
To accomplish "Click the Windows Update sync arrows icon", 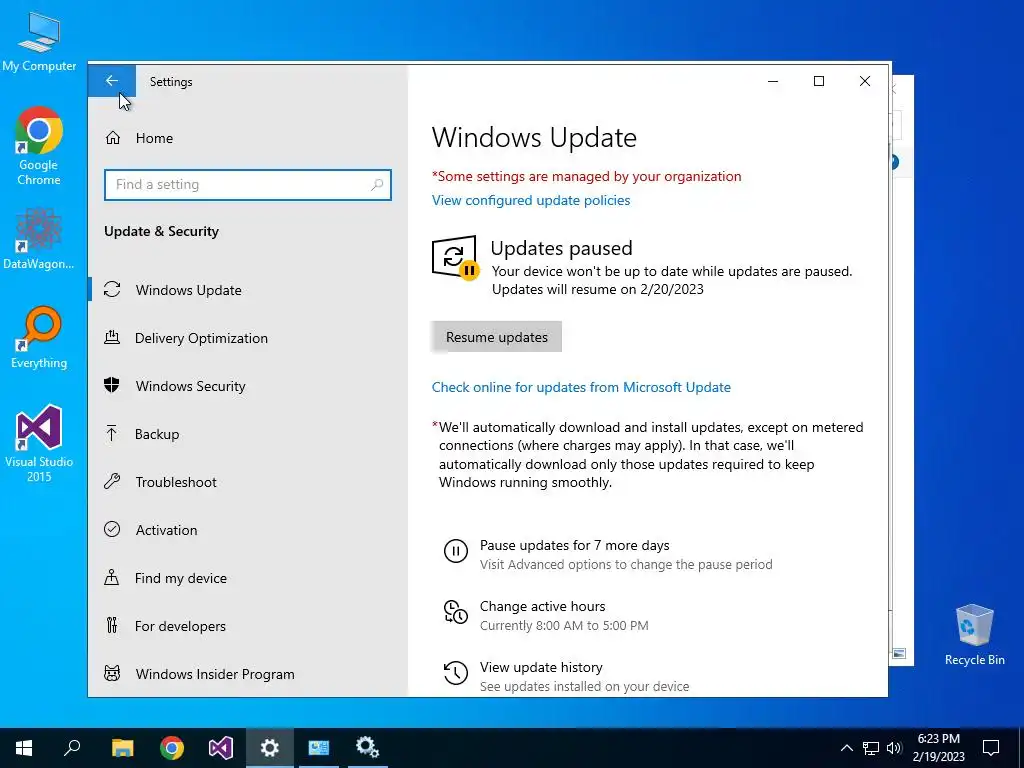I will click(x=112, y=289).
